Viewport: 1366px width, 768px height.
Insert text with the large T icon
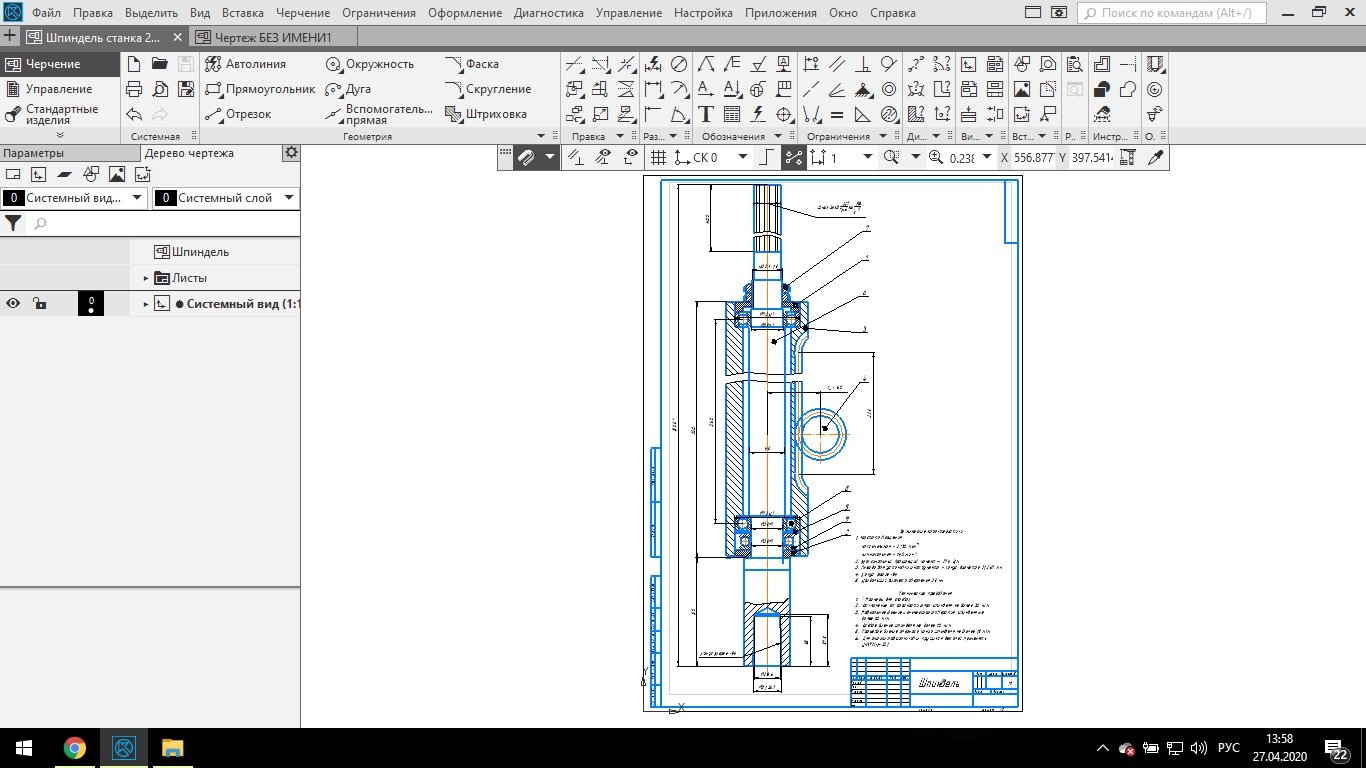pos(705,114)
